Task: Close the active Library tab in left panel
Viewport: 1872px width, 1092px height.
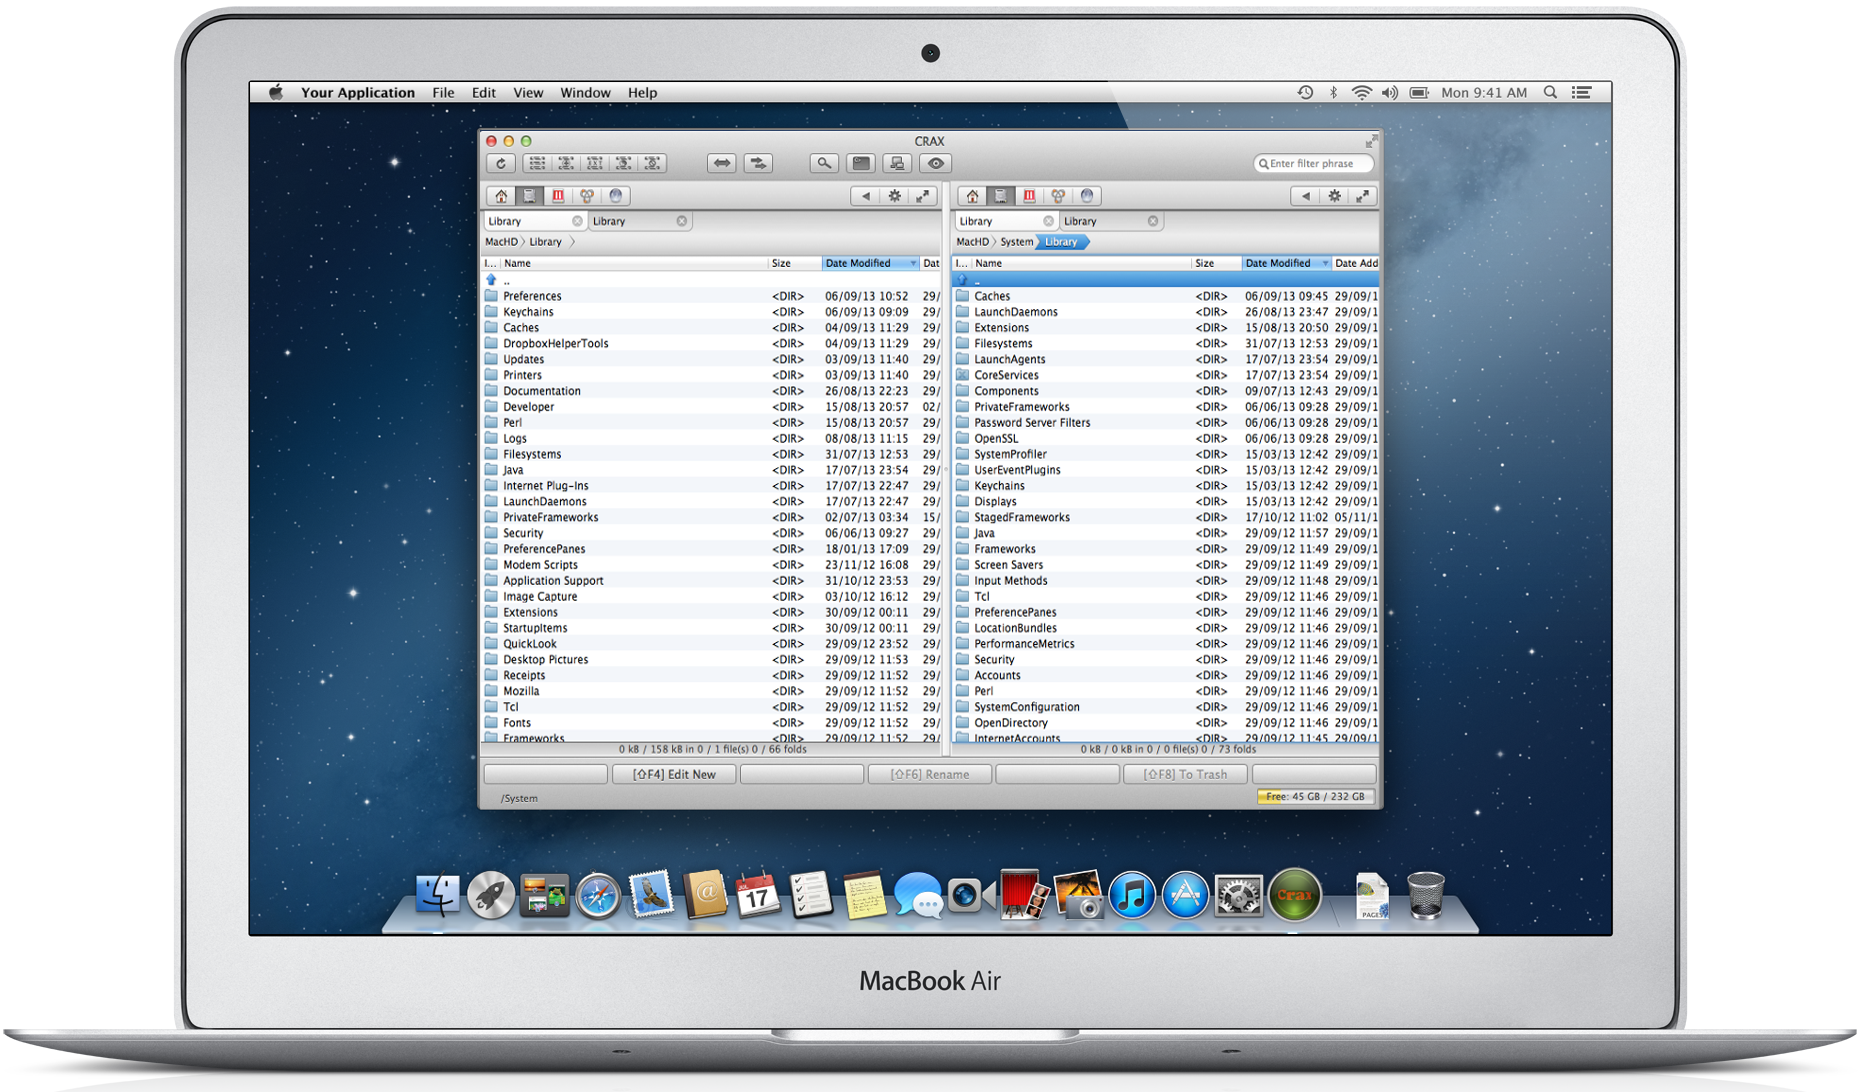Action: tap(577, 221)
